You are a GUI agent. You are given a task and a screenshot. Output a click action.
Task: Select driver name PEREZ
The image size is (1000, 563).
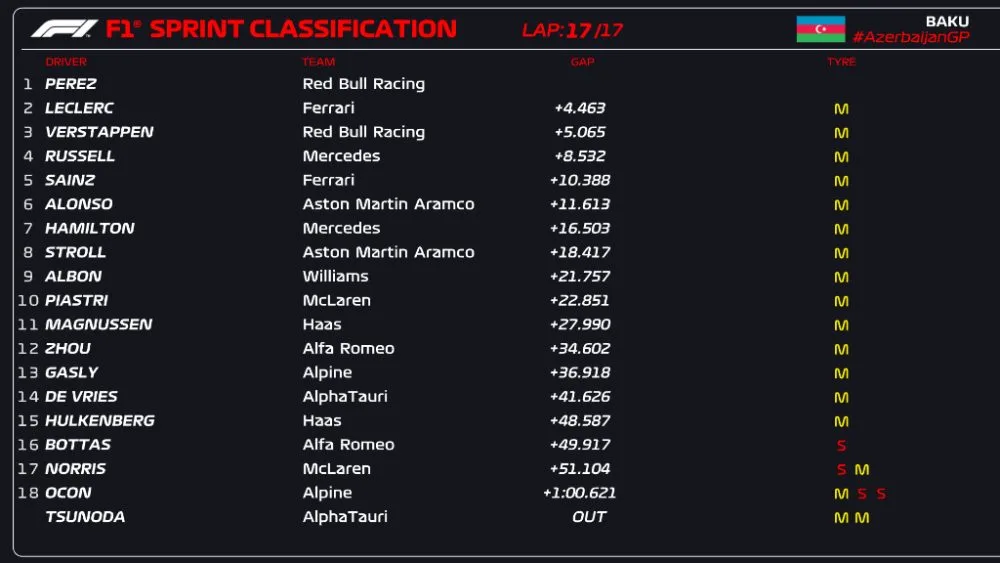(71, 84)
